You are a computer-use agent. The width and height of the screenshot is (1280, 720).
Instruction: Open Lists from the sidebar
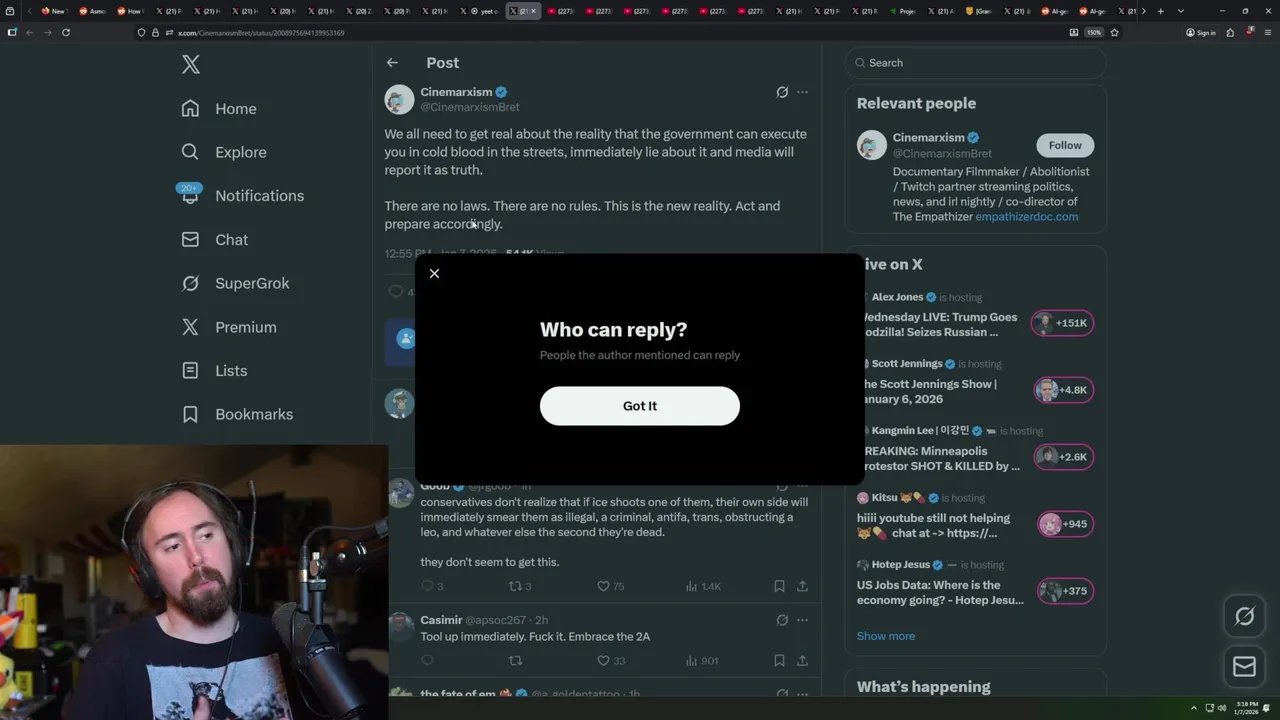coord(214,371)
